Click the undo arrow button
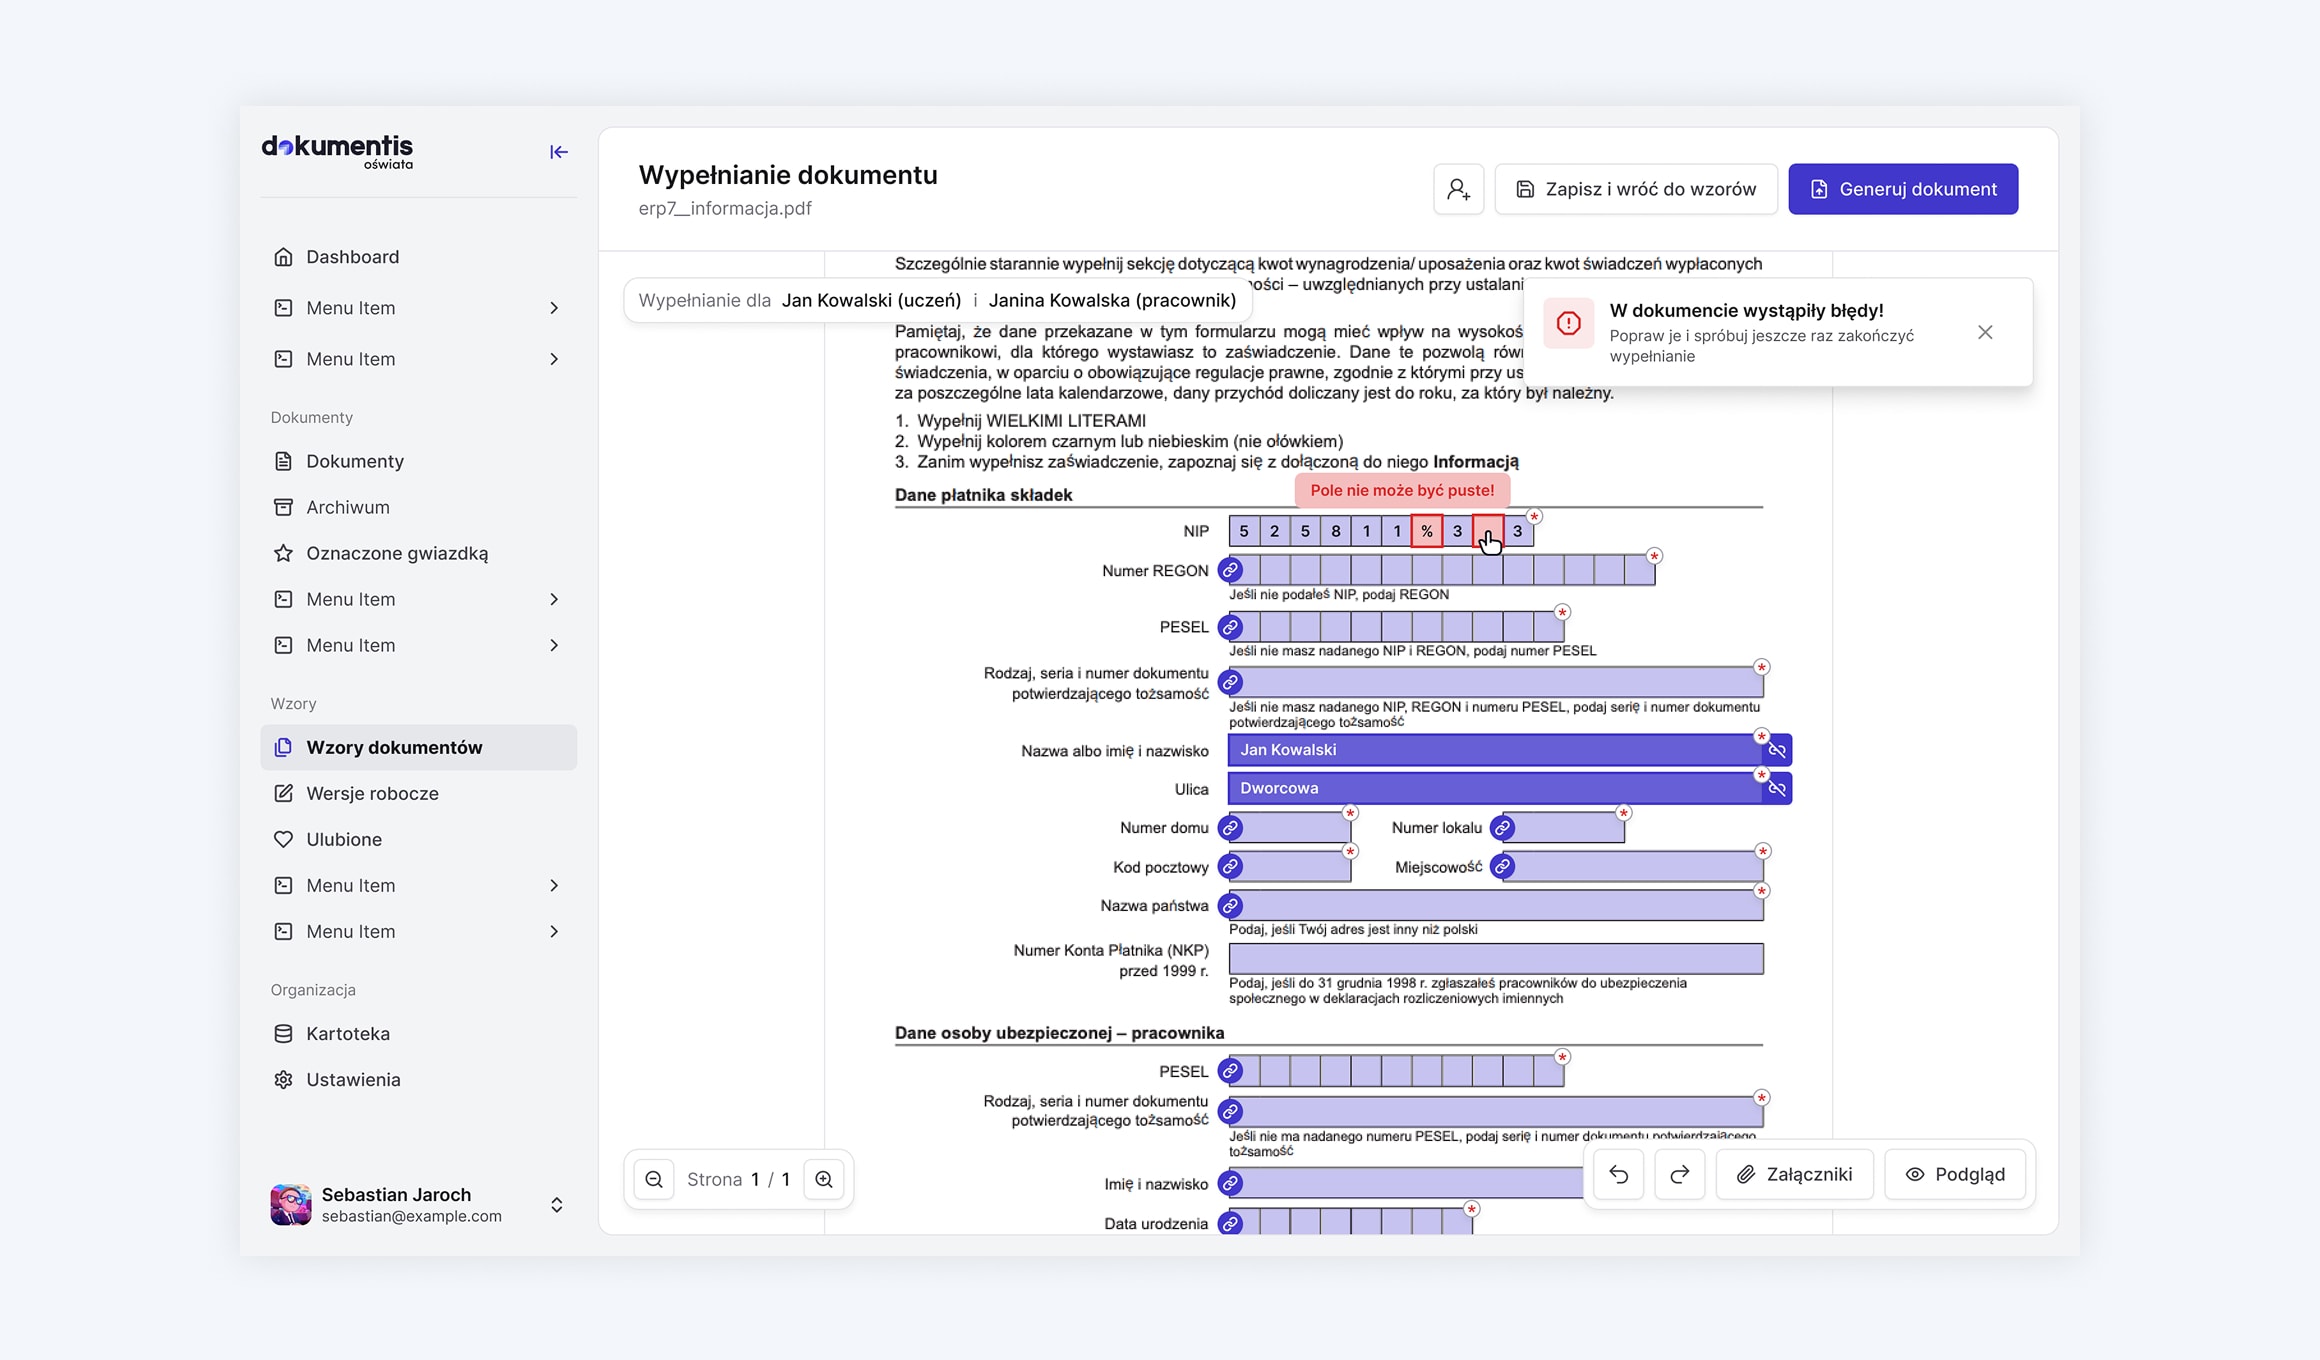Image resolution: width=2320 pixels, height=1360 pixels. (1619, 1174)
